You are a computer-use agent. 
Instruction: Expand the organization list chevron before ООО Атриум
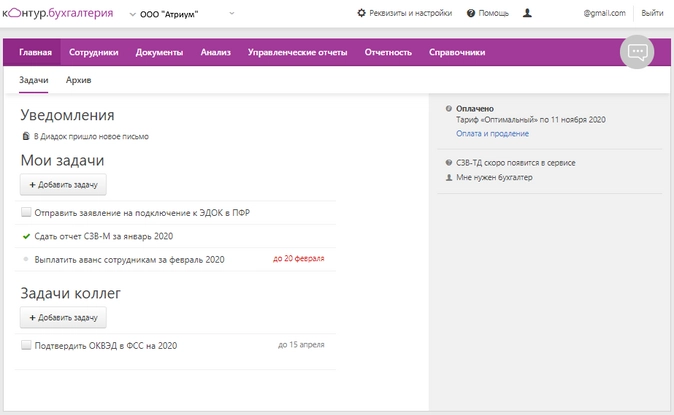(x=132, y=15)
